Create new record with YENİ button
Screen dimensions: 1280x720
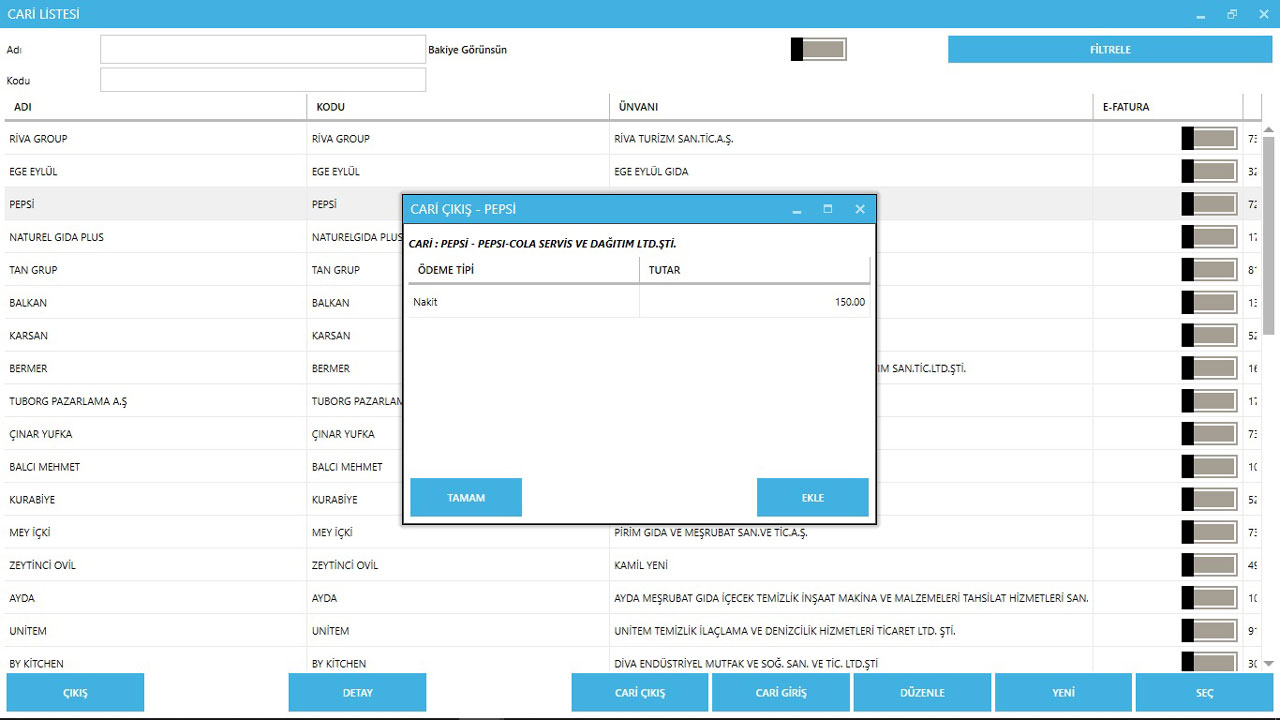click(1063, 692)
